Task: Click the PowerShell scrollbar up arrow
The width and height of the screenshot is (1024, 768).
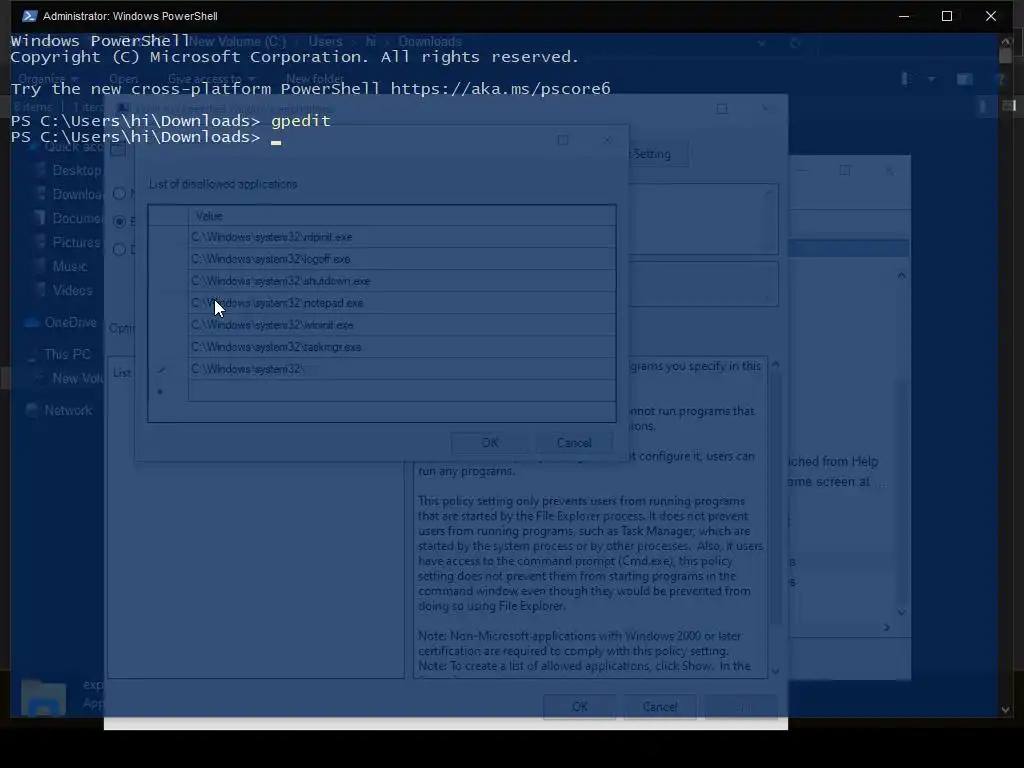Action: coord(1006,40)
